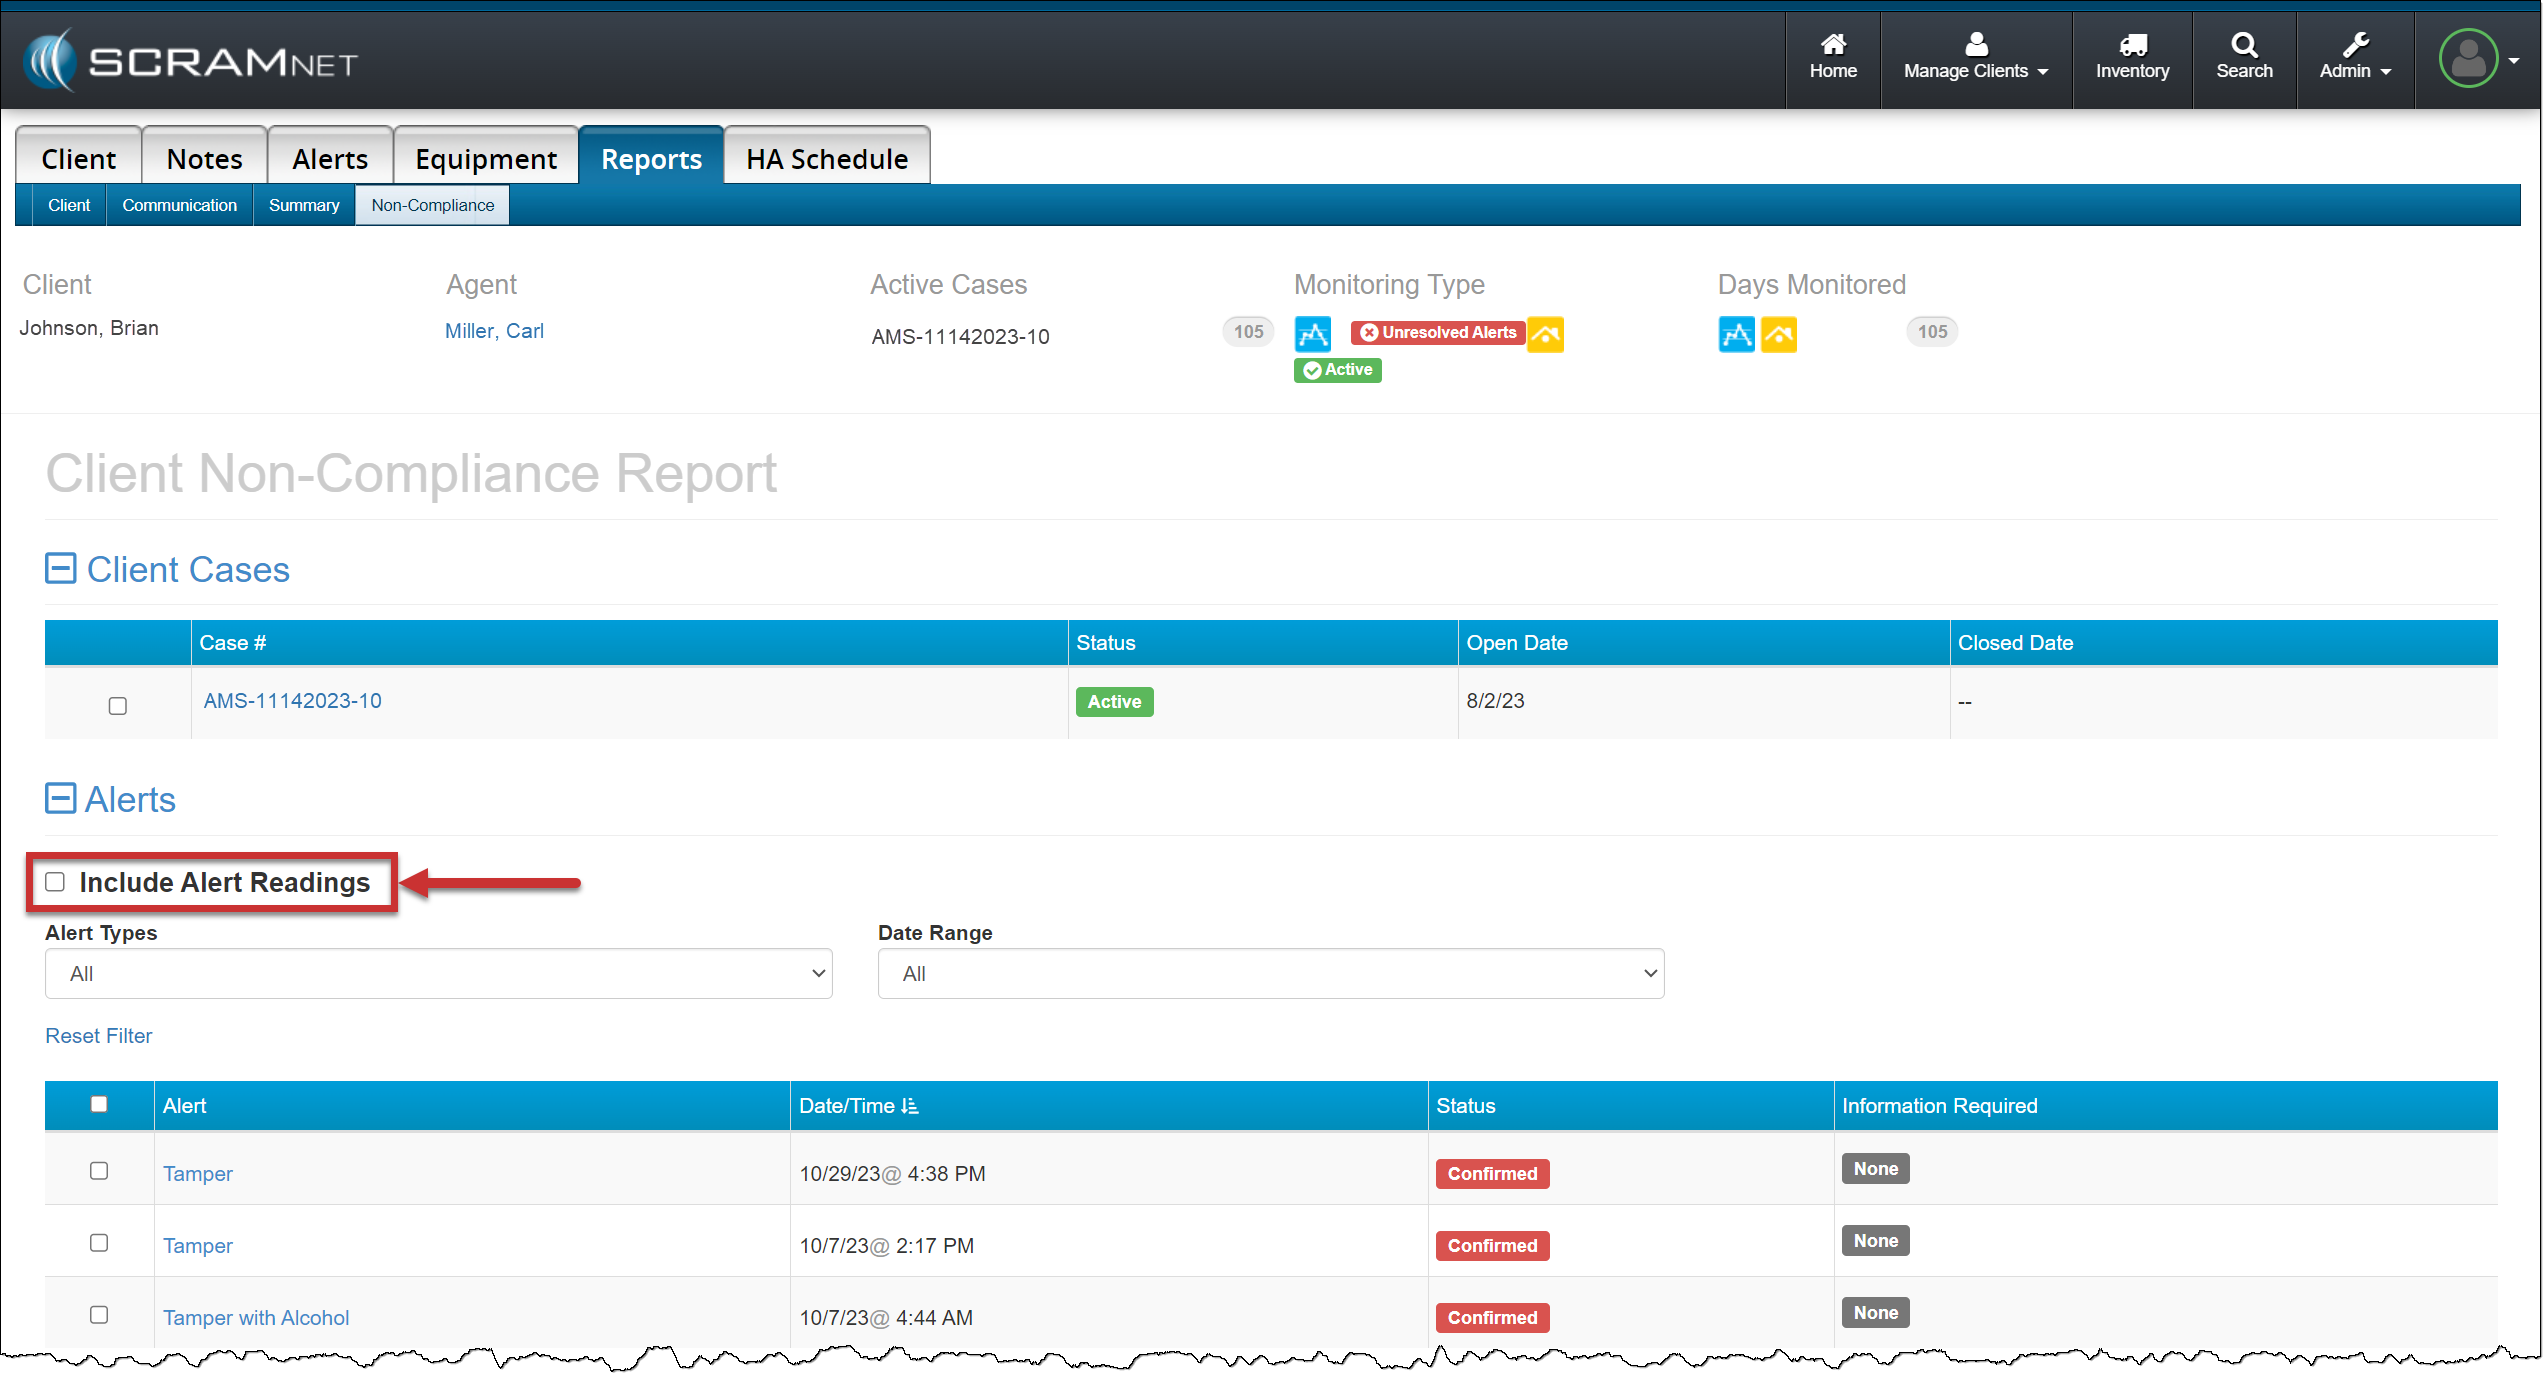Click the SCRAMNET logo

(190, 61)
